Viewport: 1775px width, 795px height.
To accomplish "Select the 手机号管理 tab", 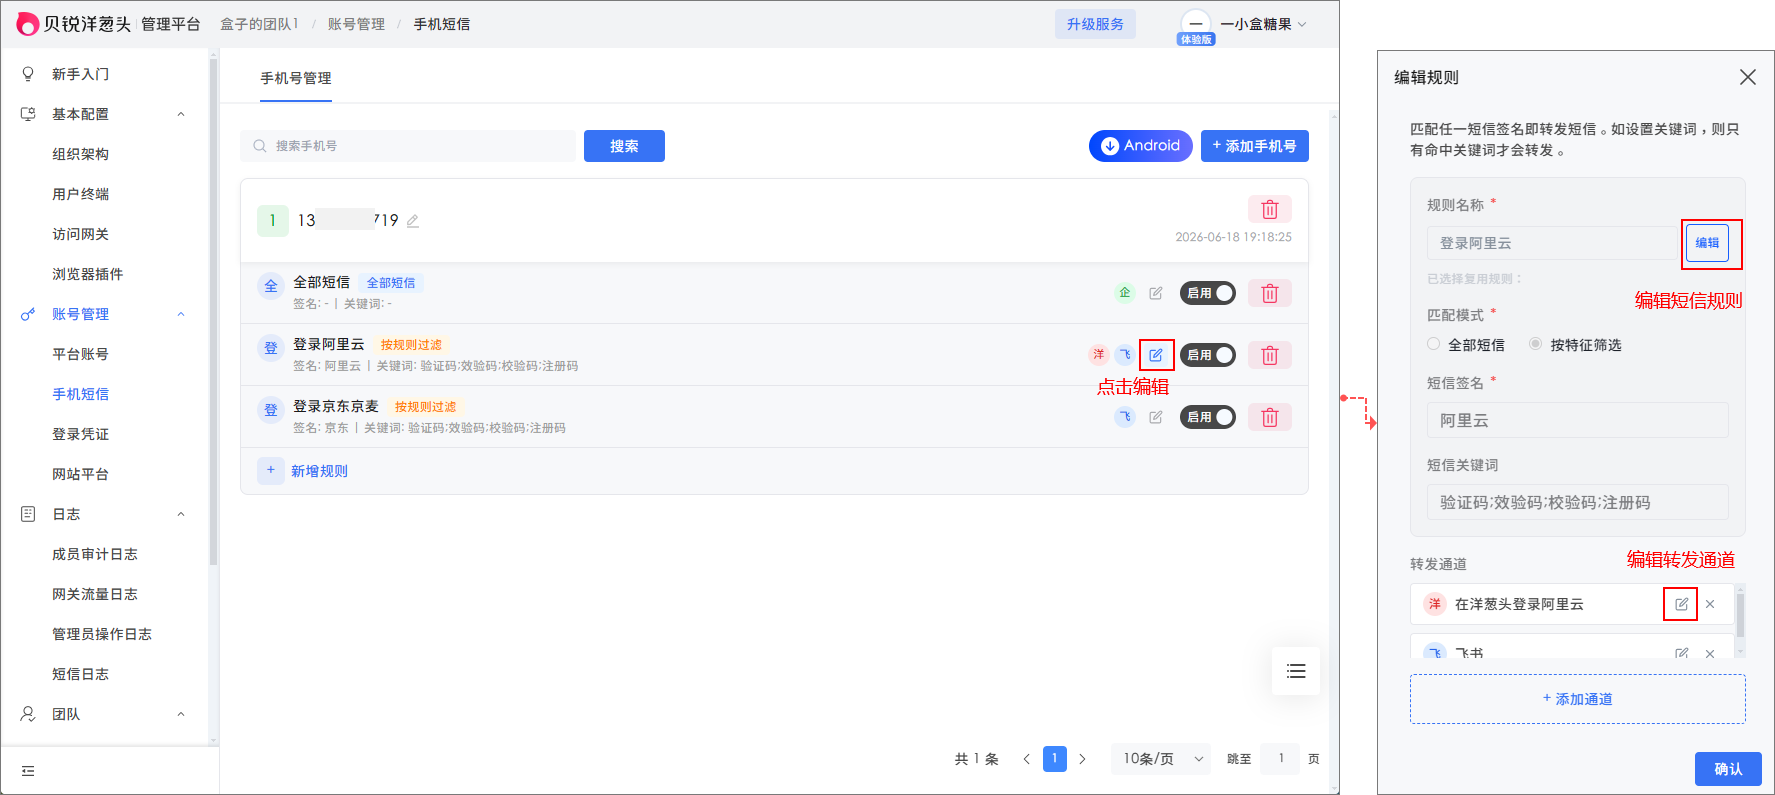I will 296,78.
